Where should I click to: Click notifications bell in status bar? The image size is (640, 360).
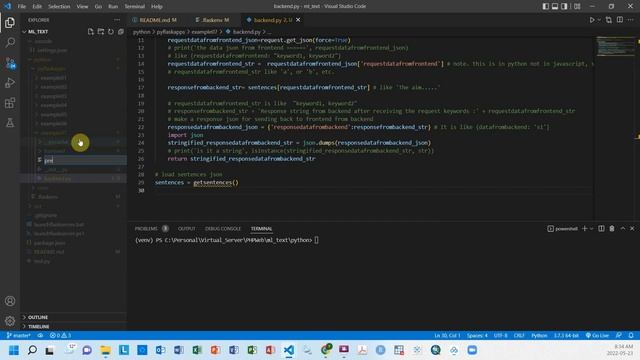(631, 336)
